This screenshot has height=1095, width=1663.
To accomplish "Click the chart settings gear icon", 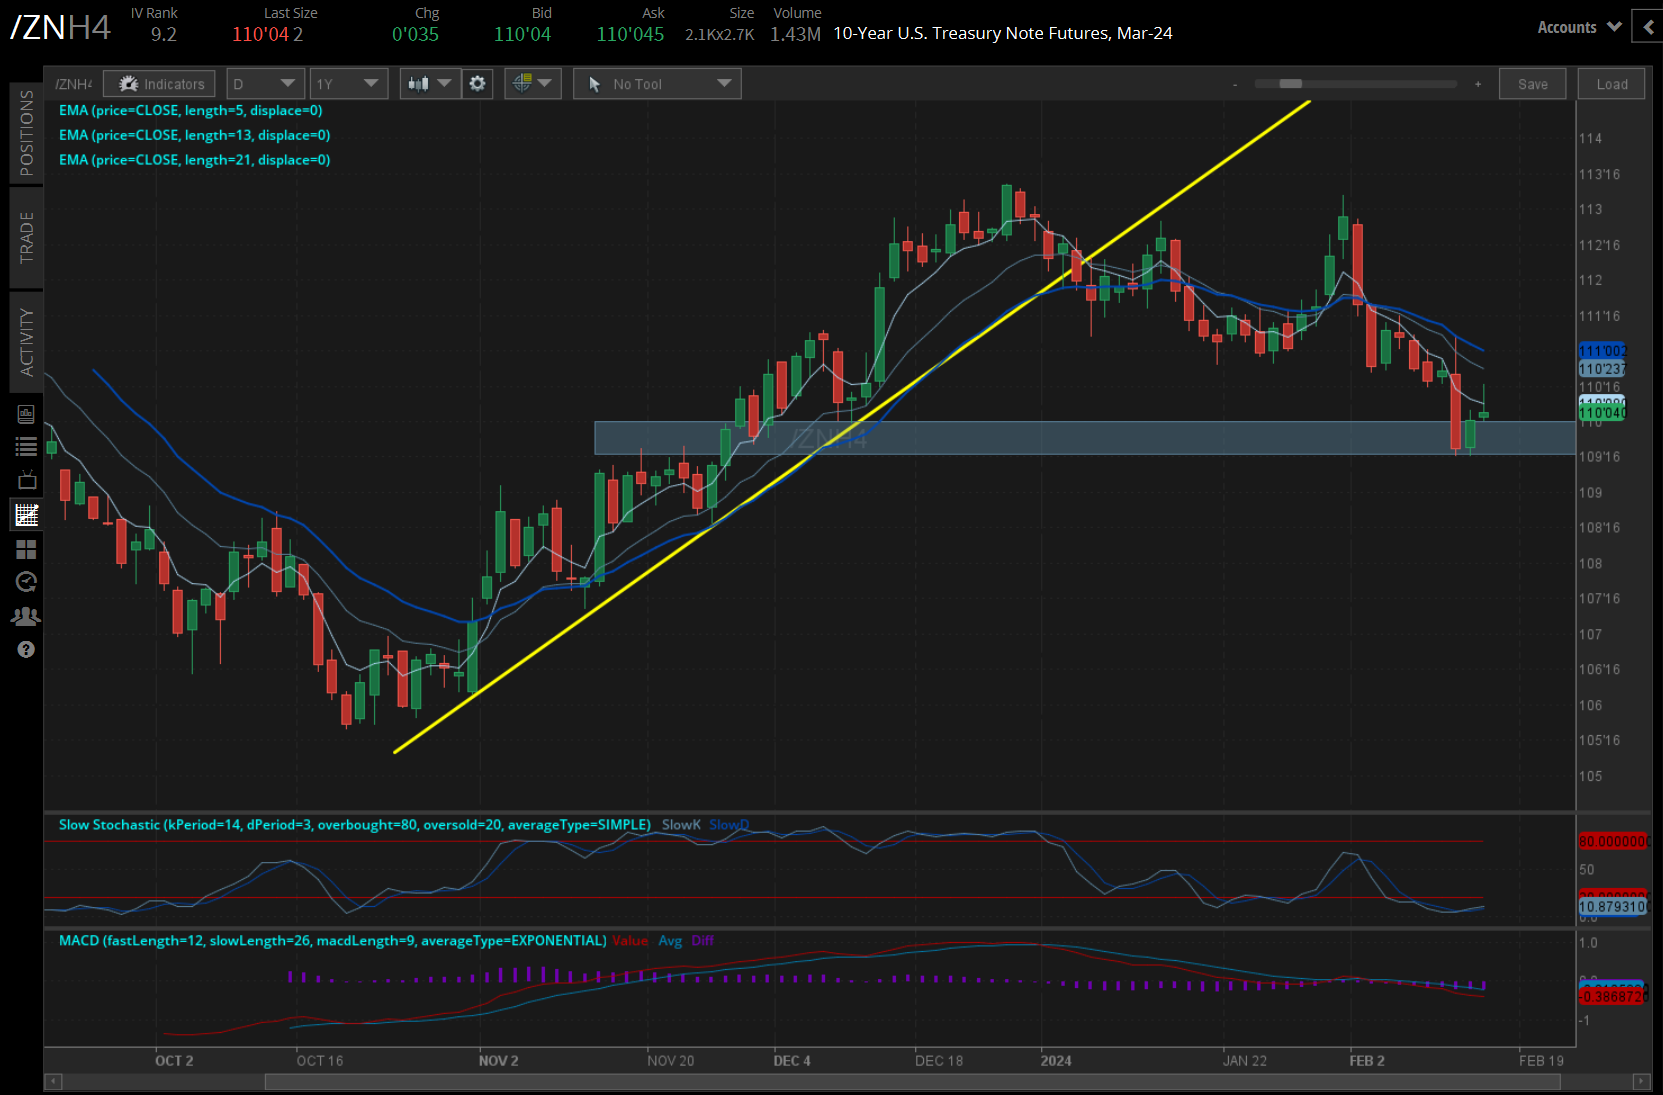I will [477, 83].
